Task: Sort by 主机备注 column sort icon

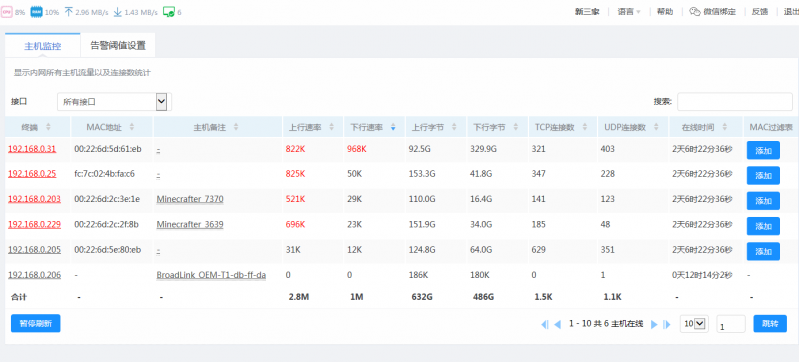Action: coord(235,127)
